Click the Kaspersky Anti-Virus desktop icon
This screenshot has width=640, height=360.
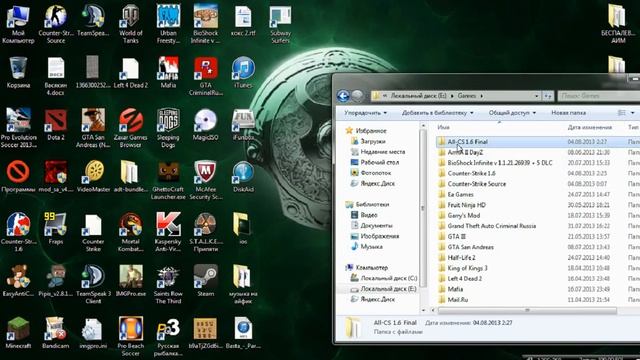(168, 232)
